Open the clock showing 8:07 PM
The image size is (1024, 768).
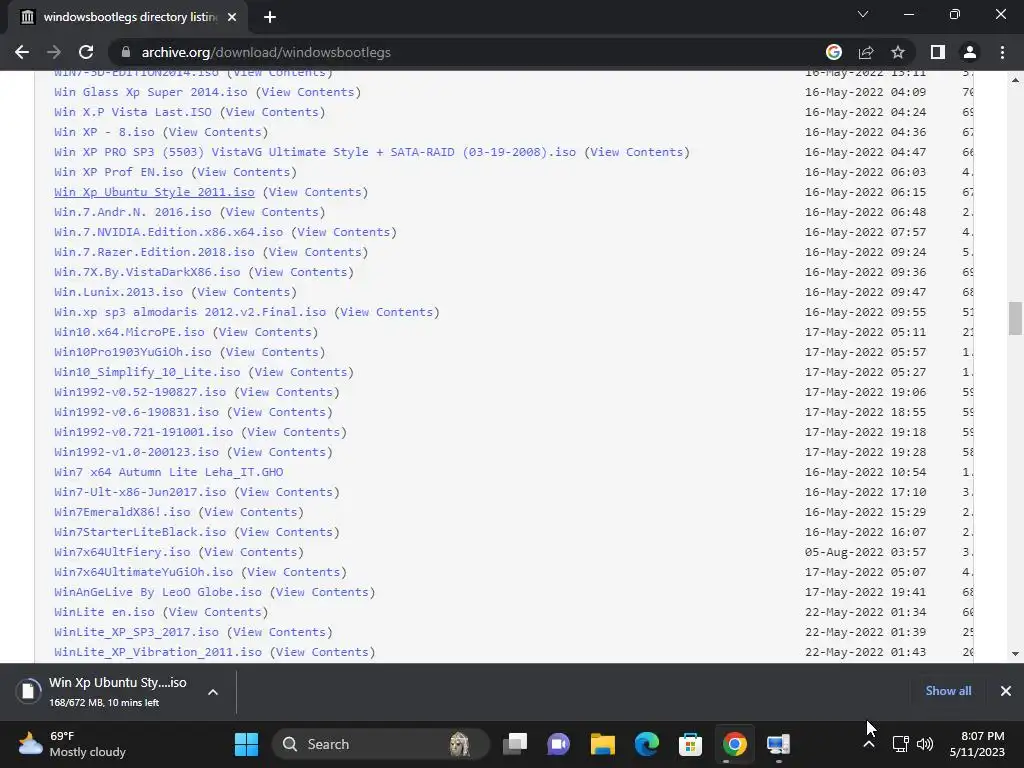(977, 744)
